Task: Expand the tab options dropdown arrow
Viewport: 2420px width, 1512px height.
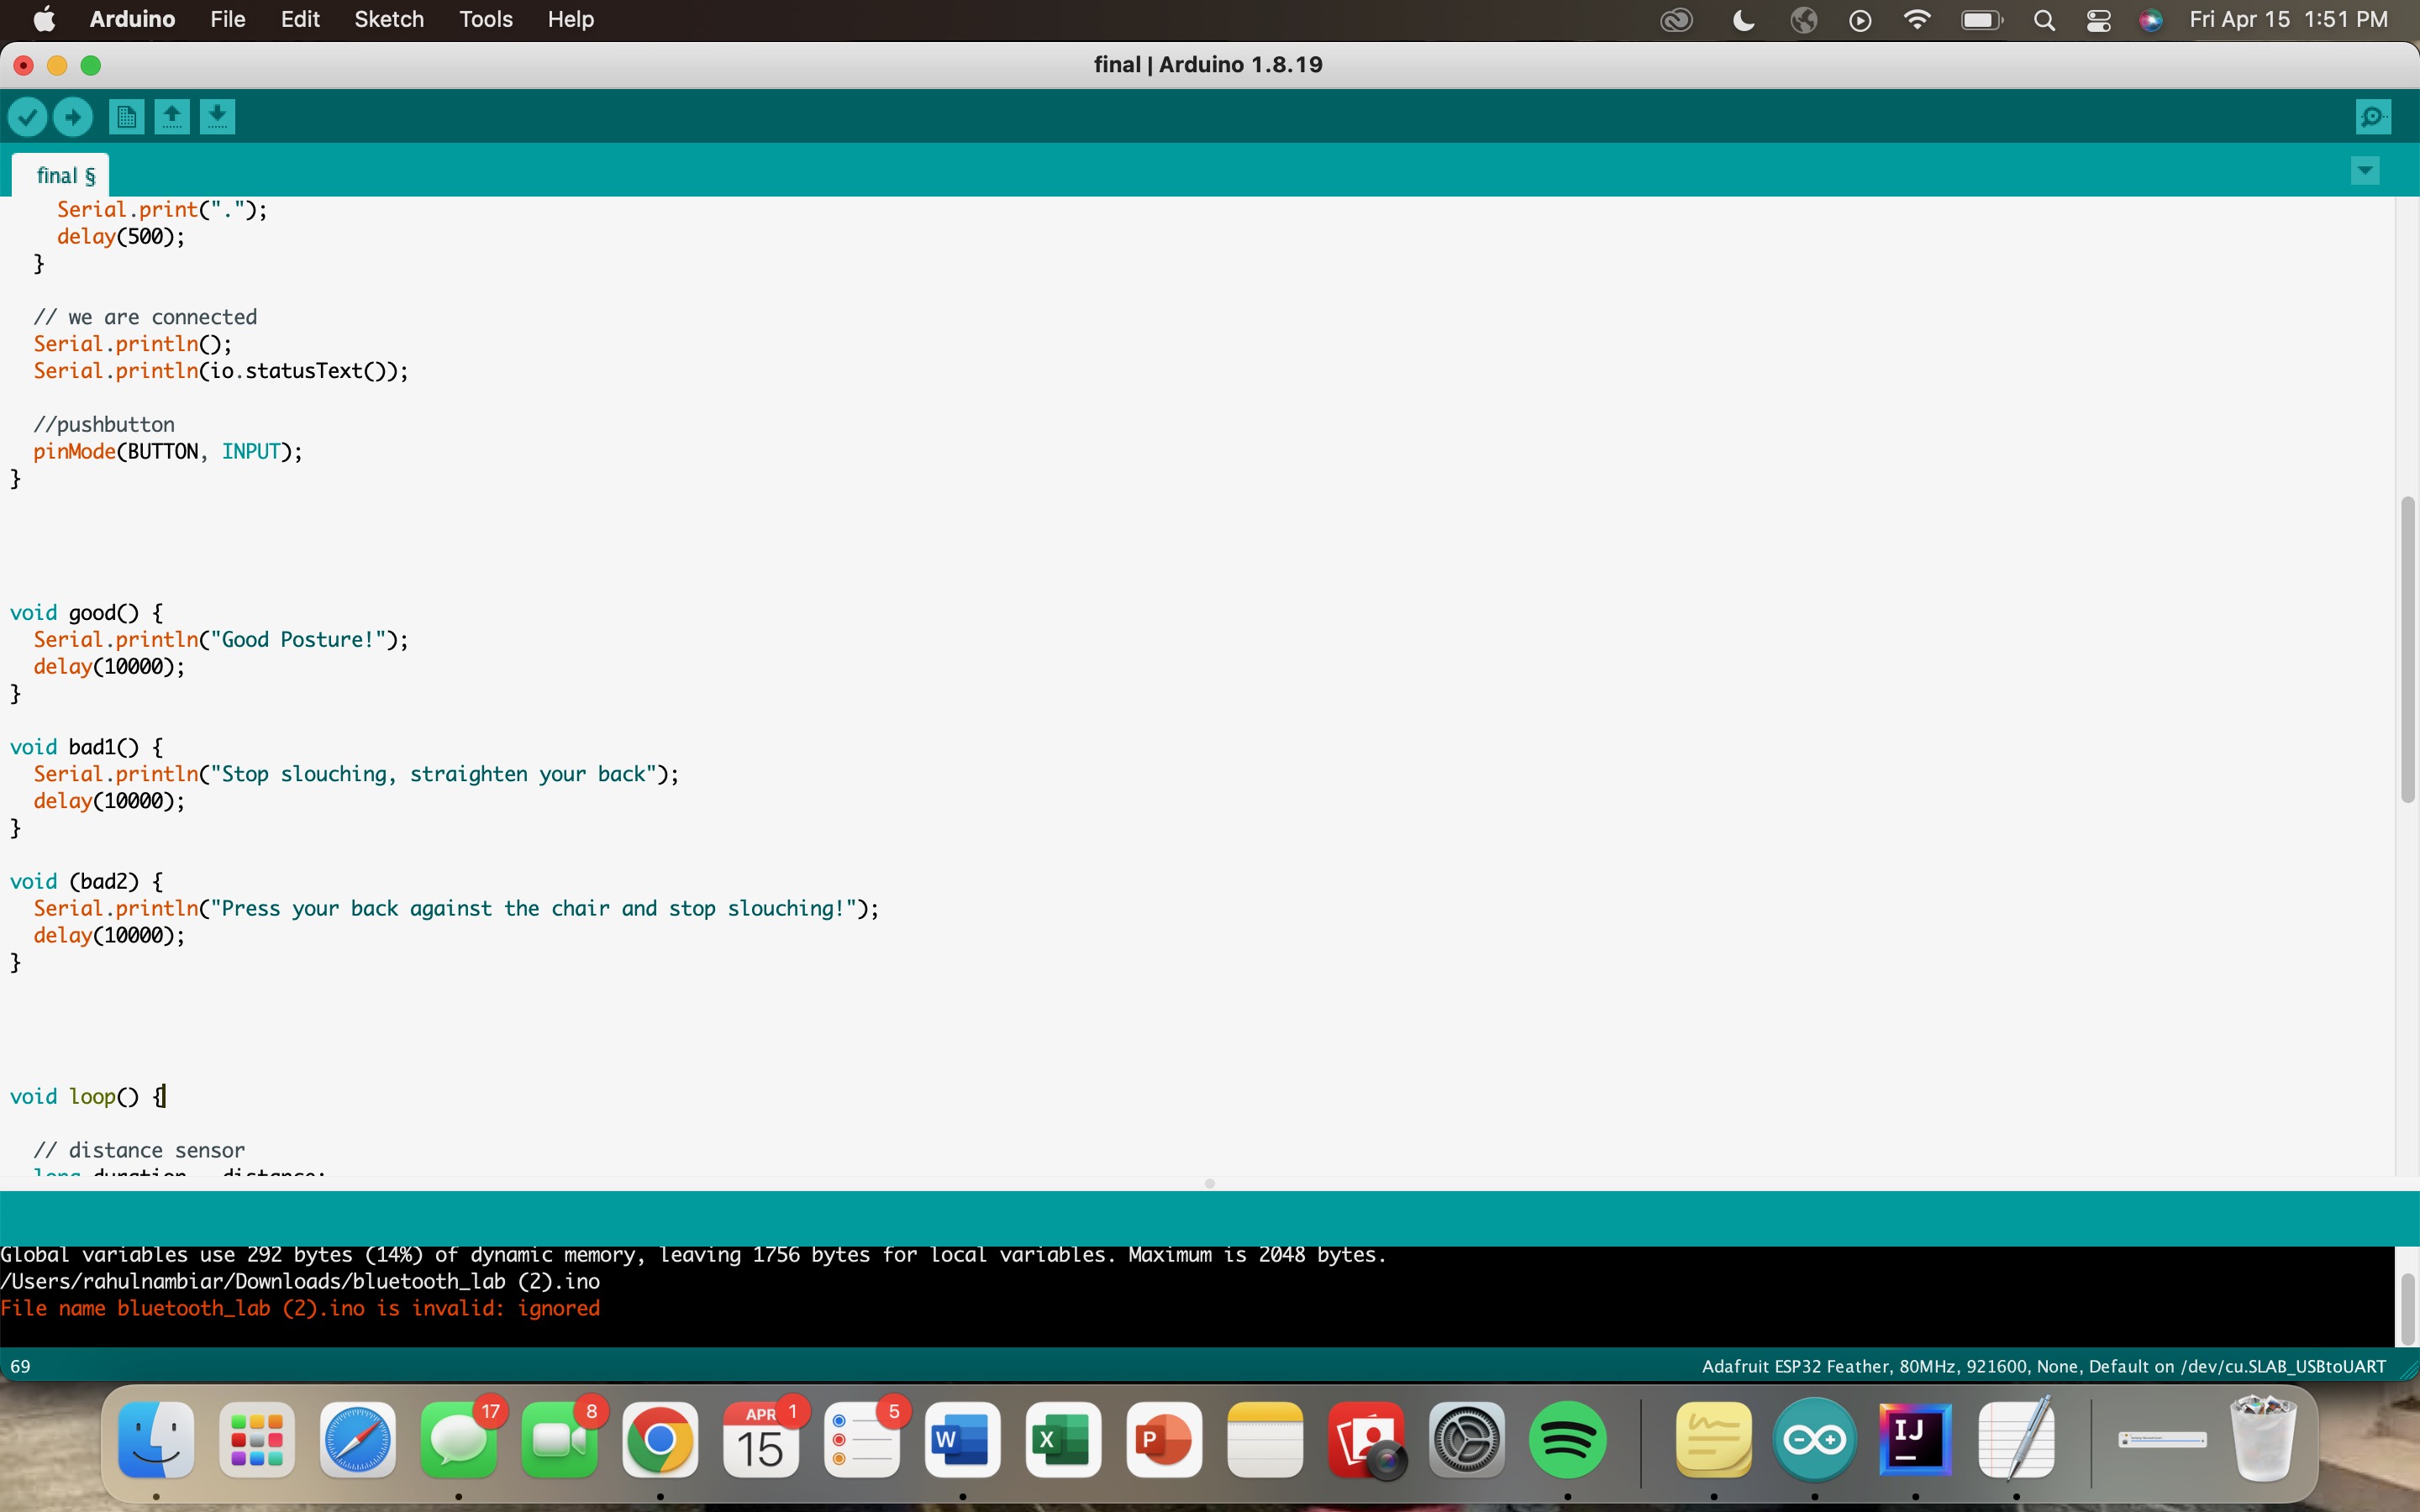Action: 2364,170
